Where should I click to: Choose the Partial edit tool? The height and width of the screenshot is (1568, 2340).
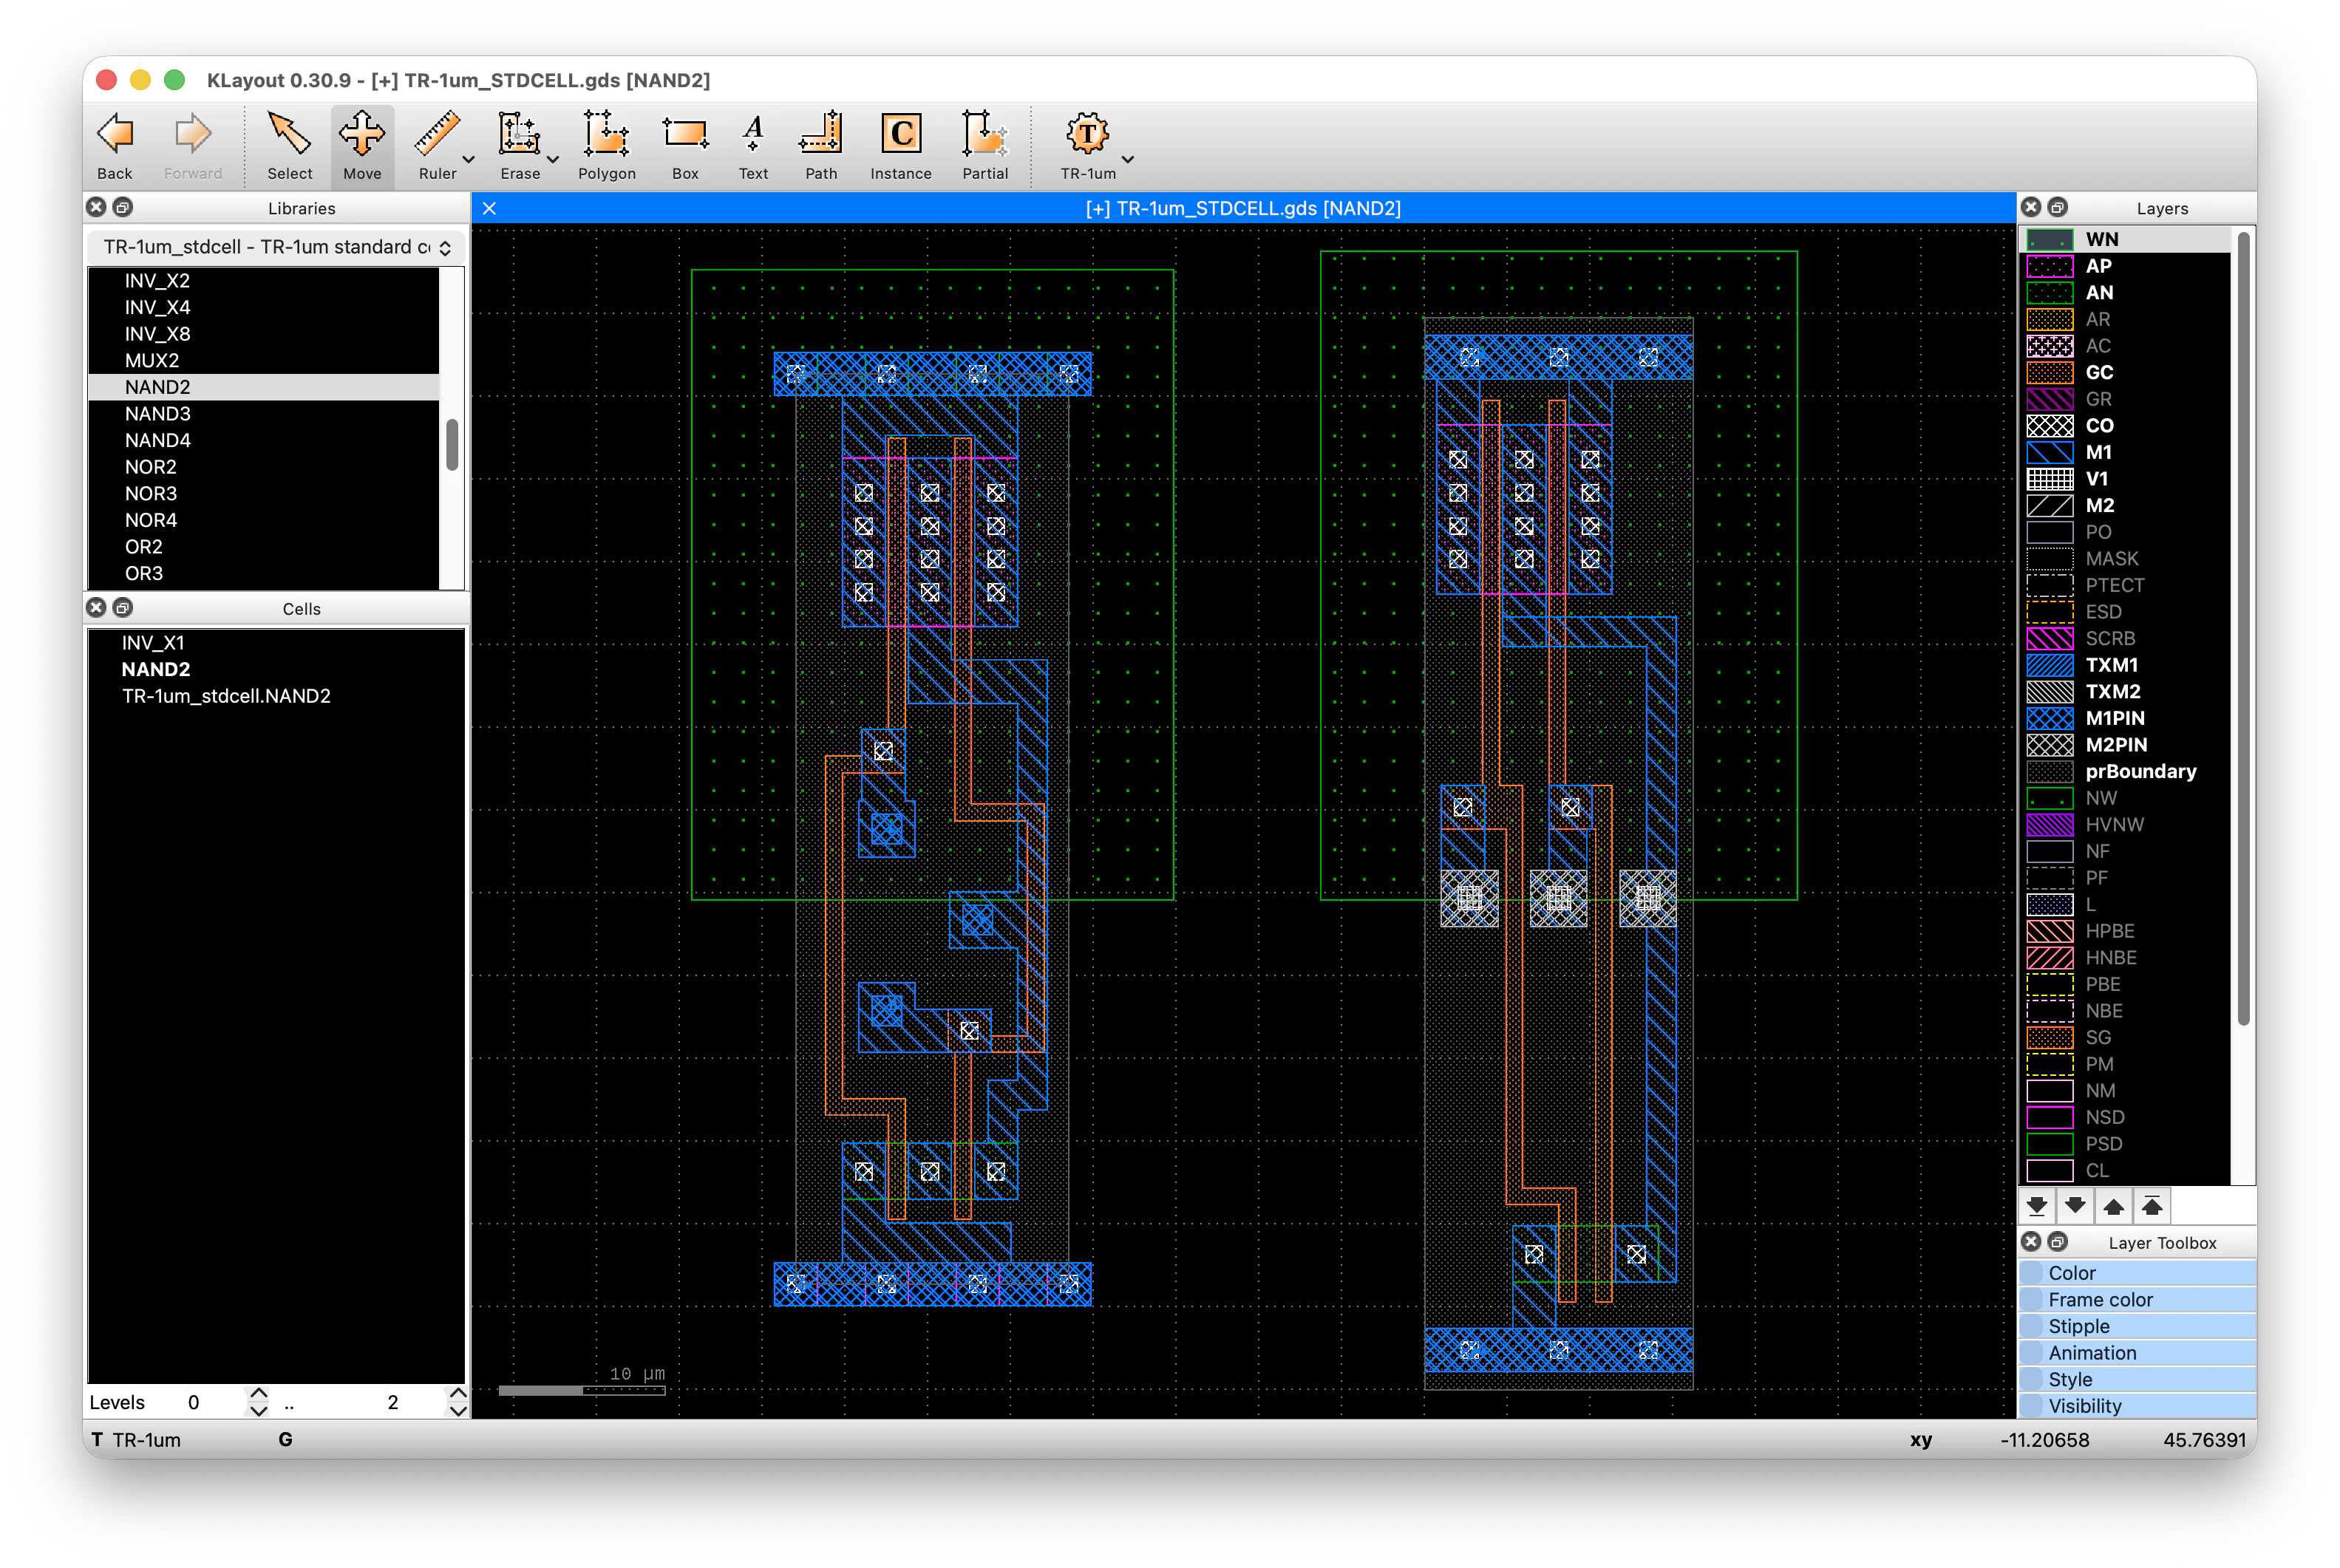click(985, 146)
